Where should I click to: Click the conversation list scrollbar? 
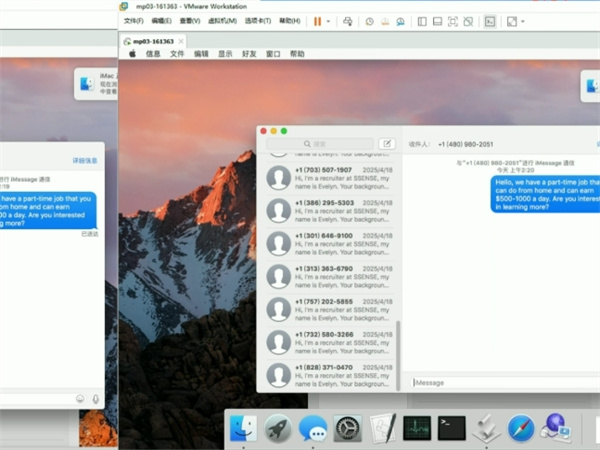[x=399, y=350]
